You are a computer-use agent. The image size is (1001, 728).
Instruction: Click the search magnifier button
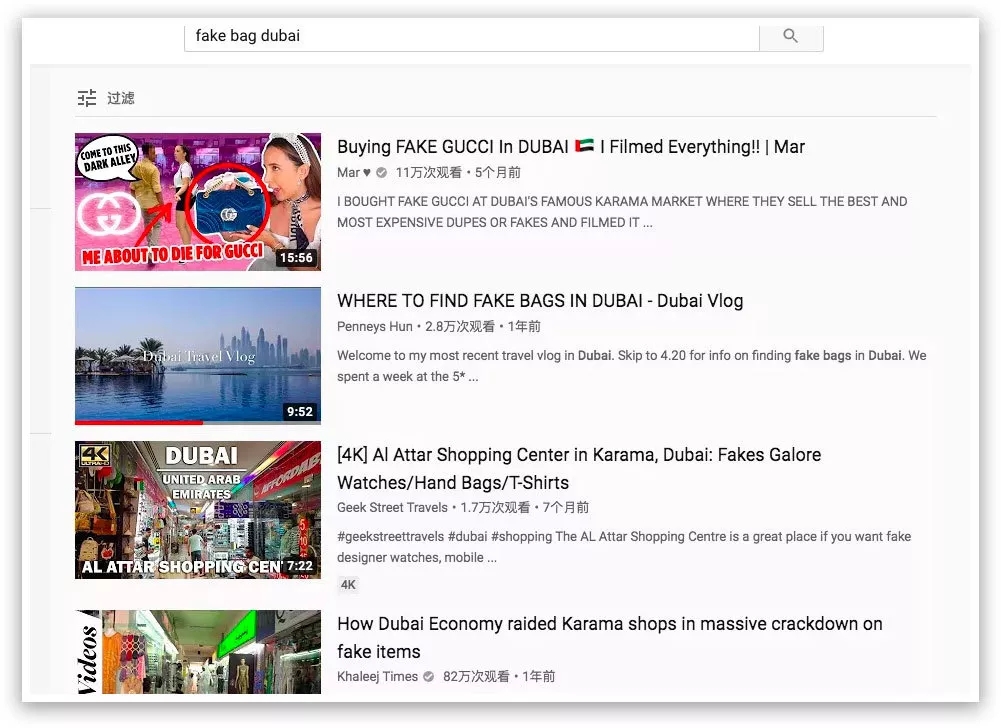[790, 36]
